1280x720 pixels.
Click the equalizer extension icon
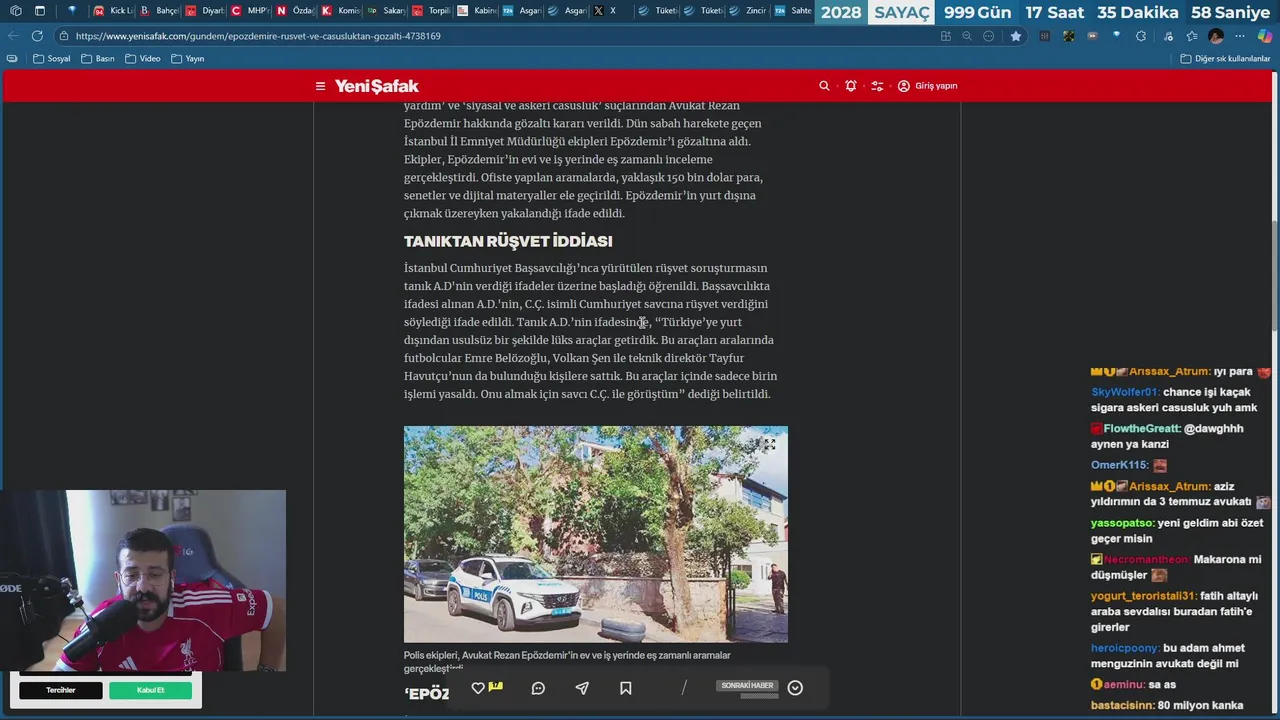(x=1045, y=36)
